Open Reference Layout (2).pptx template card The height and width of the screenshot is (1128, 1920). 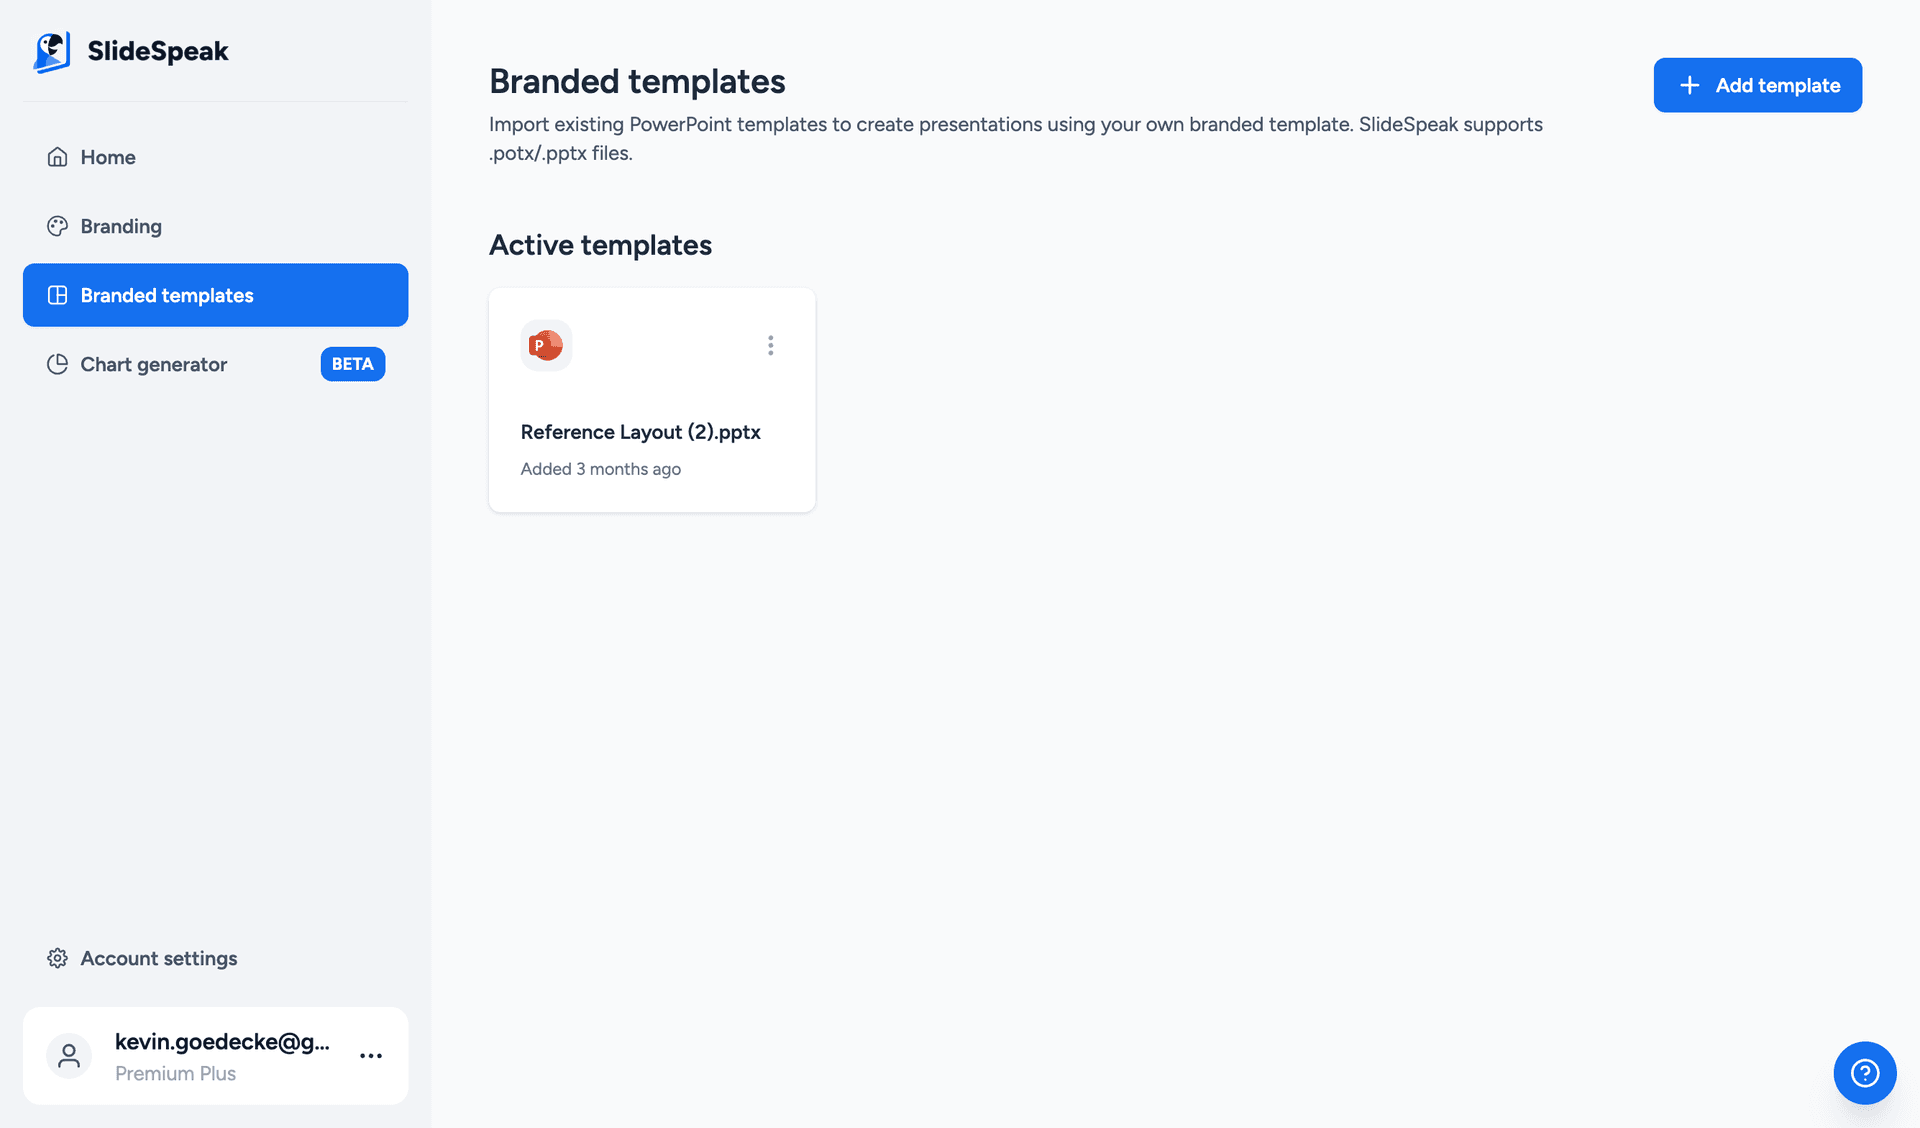pyautogui.click(x=651, y=400)
